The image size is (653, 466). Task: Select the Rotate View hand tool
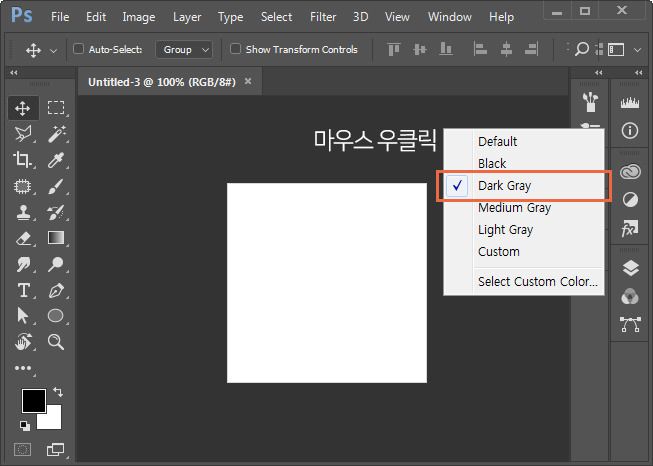[x=22, y=342]
